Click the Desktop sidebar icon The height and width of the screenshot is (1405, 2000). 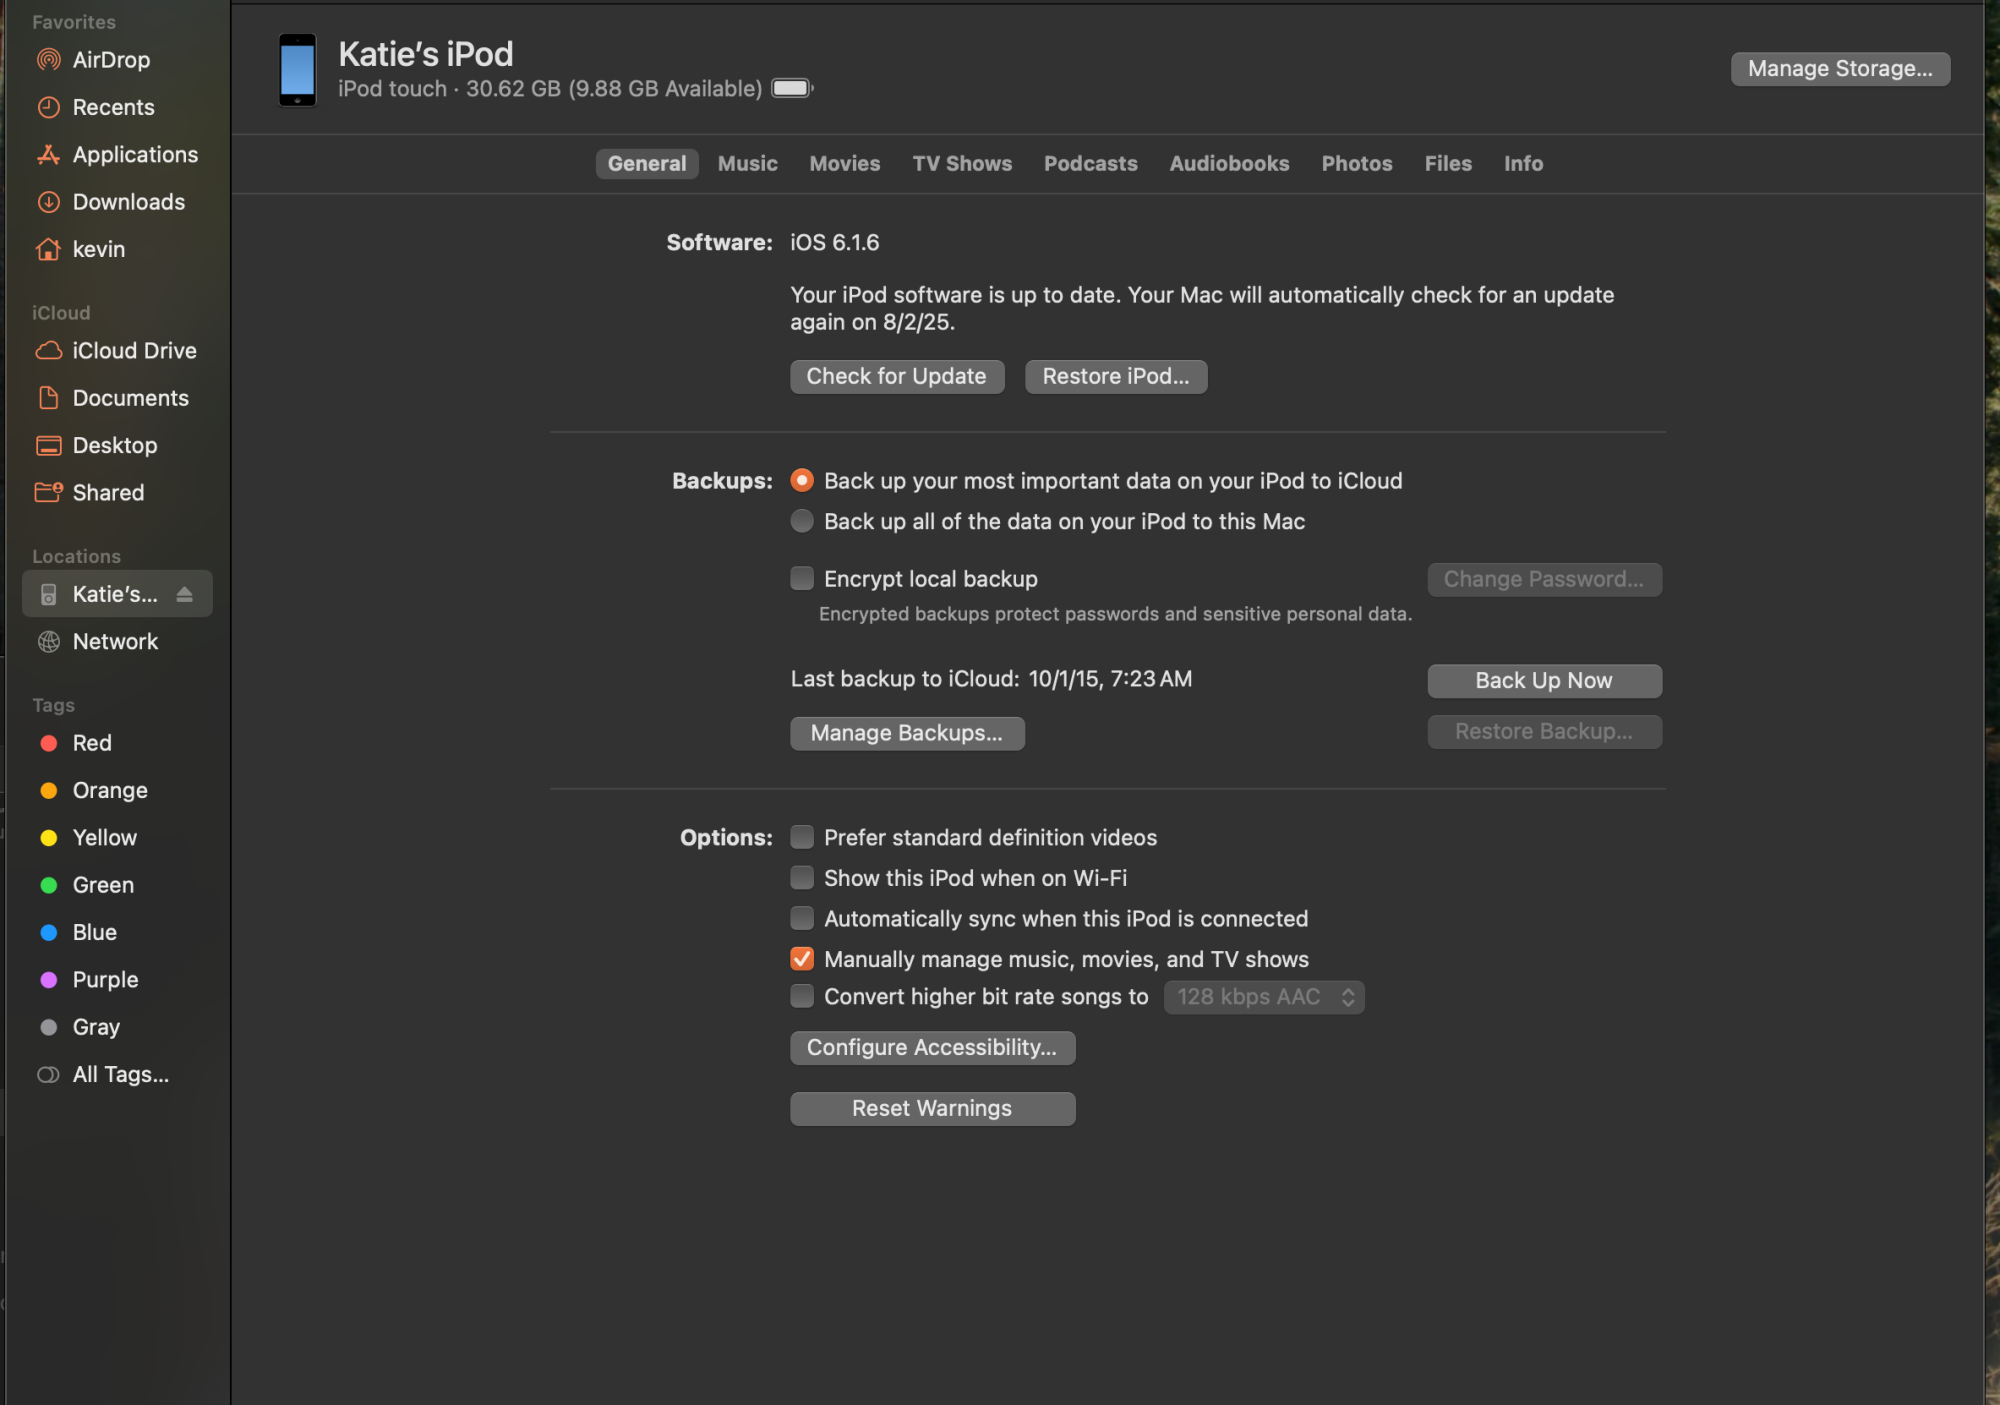point(48,445)
